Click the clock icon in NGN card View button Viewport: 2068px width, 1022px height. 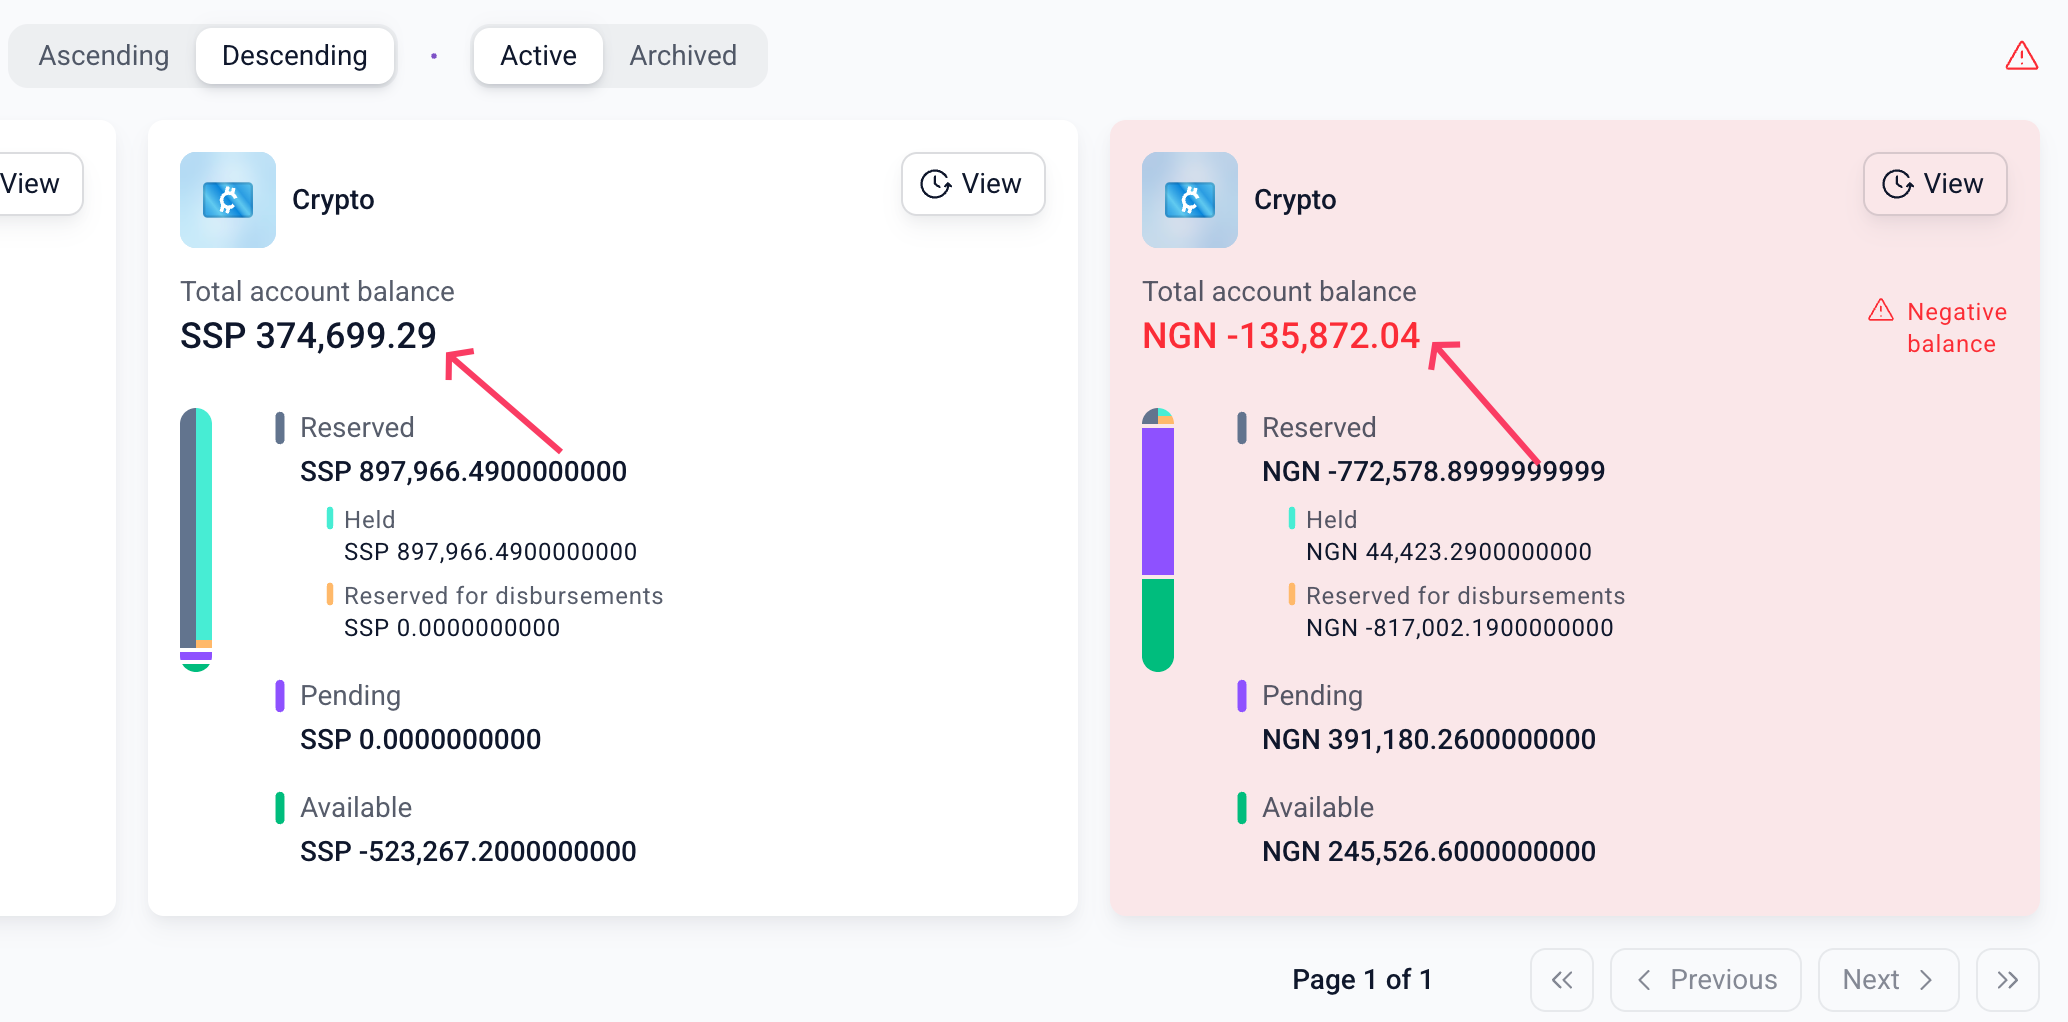(x=1898, y=184)
